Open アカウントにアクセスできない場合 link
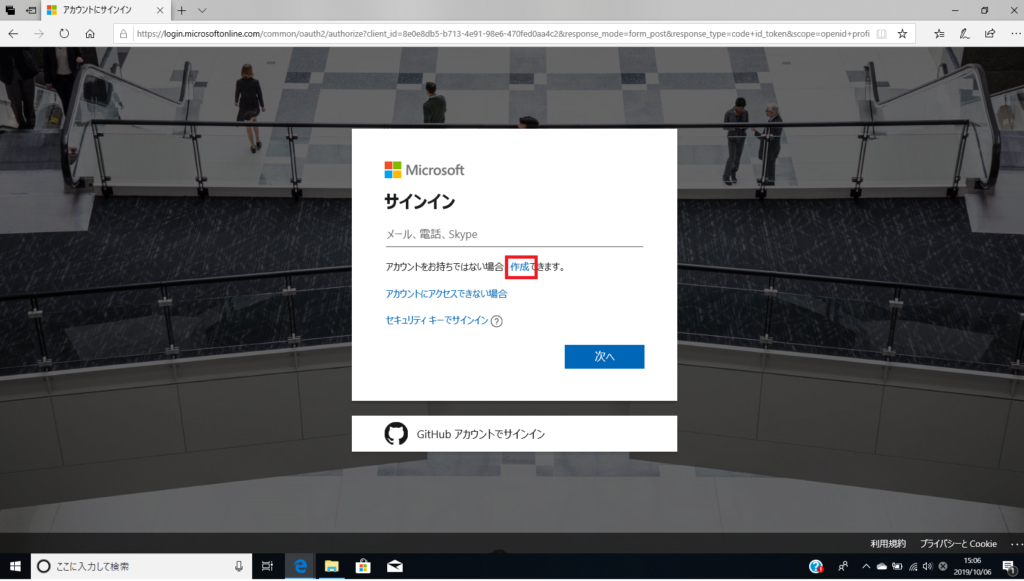This screenshot has height=581, width=1024. (x=446, y=294)
